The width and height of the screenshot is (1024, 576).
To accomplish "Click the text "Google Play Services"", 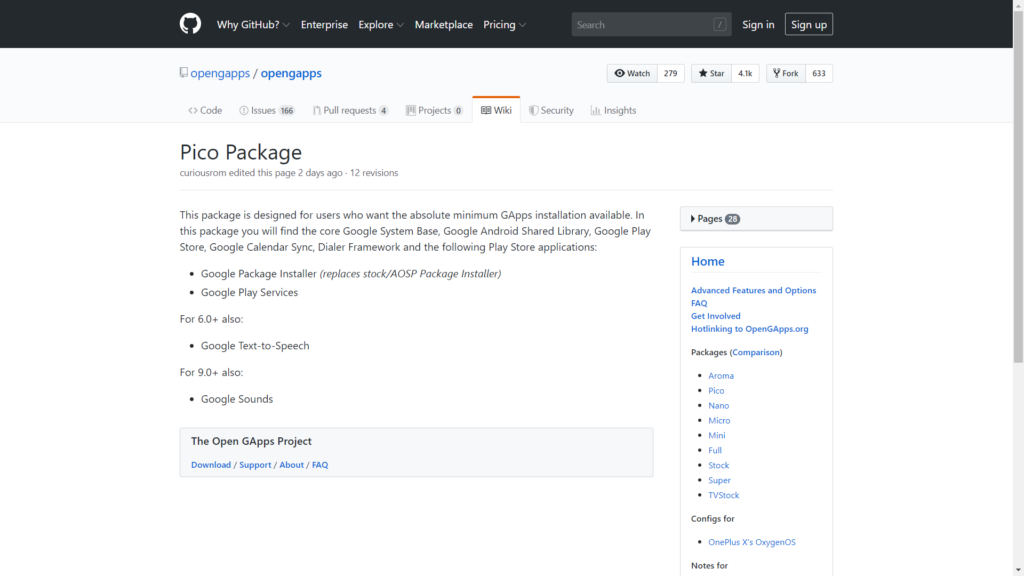I will 249,293.
